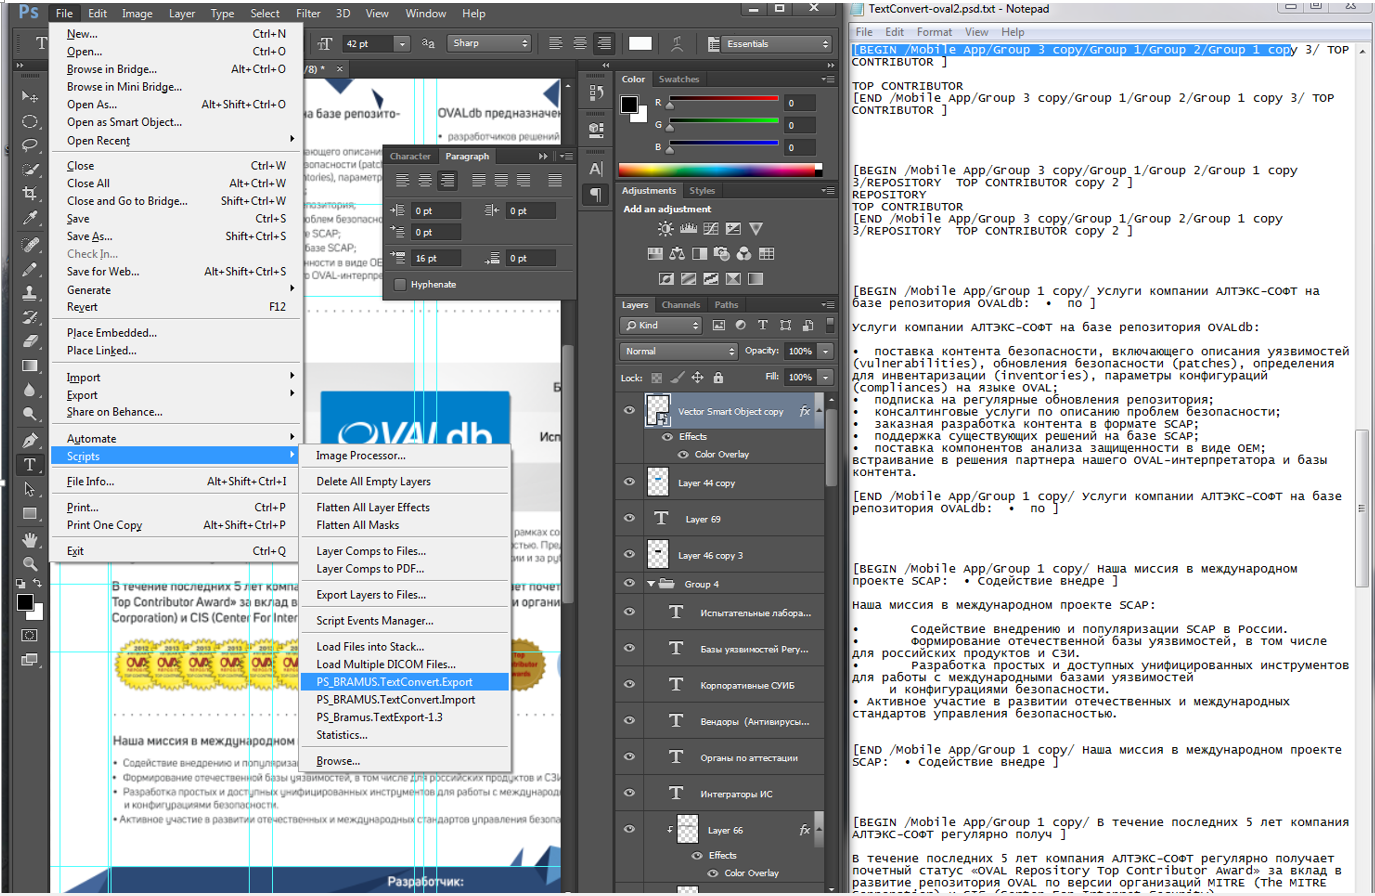The image size is (1375, 896).
Task: Click lock position icon in Layers panel
Action: click(697, 377)
